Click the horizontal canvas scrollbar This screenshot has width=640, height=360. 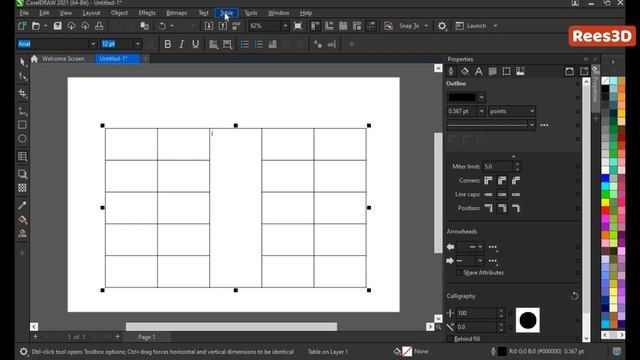231,327
